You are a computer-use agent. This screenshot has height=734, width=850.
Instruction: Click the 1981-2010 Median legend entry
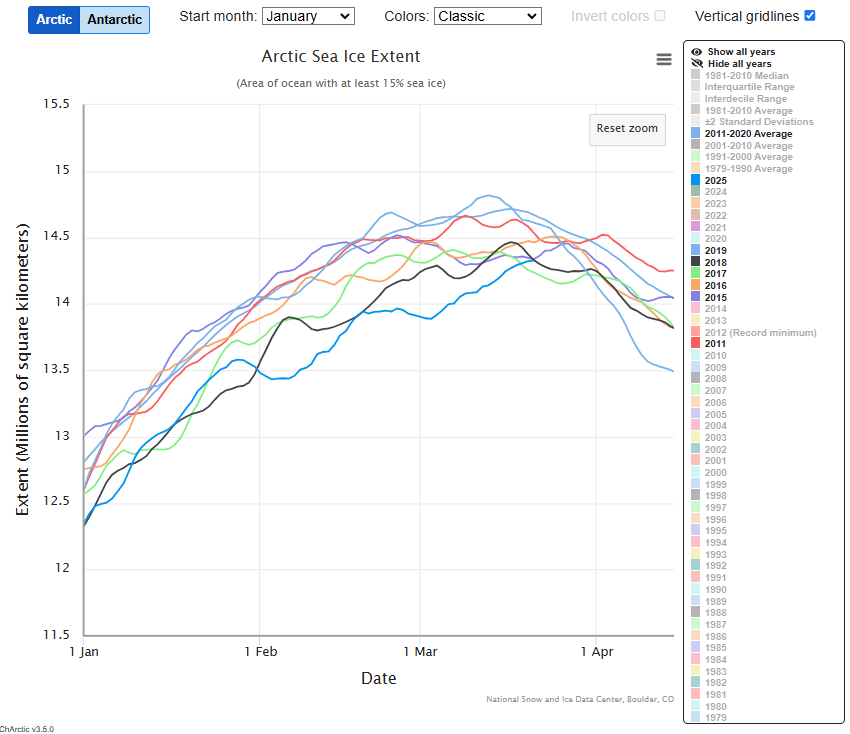[746, 76]
